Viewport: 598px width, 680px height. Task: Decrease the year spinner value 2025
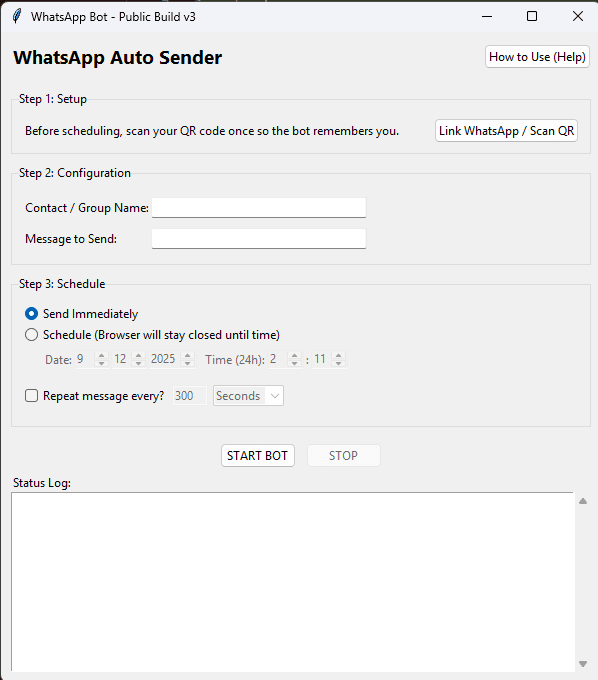coord(188,363)
